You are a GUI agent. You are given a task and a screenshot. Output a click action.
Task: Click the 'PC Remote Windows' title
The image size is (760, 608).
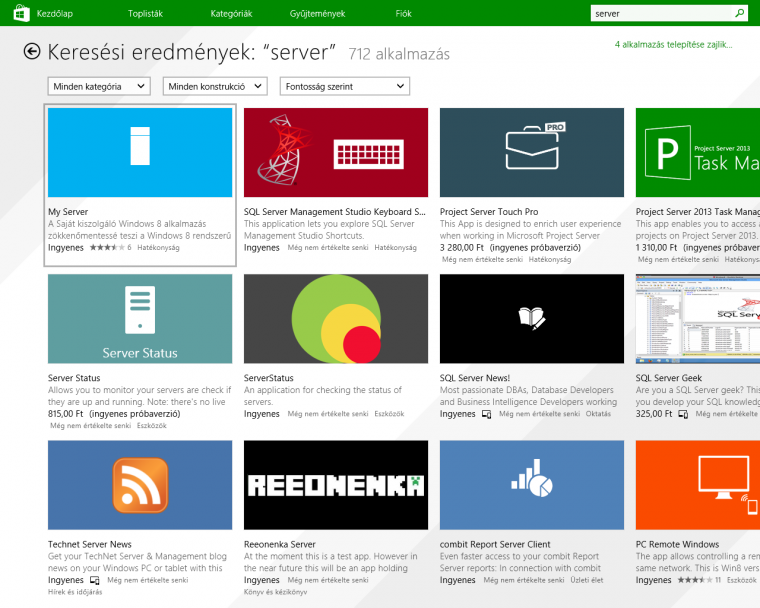tap(678, 544)
